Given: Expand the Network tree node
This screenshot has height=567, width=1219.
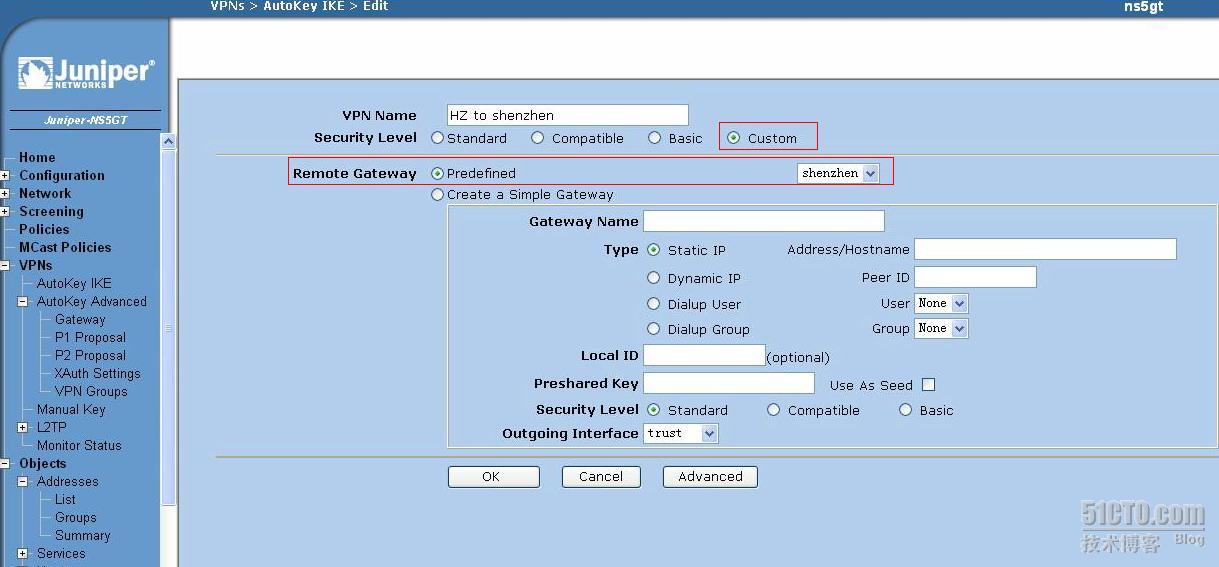Looking at the screenshot, I should tap(5, 194).
